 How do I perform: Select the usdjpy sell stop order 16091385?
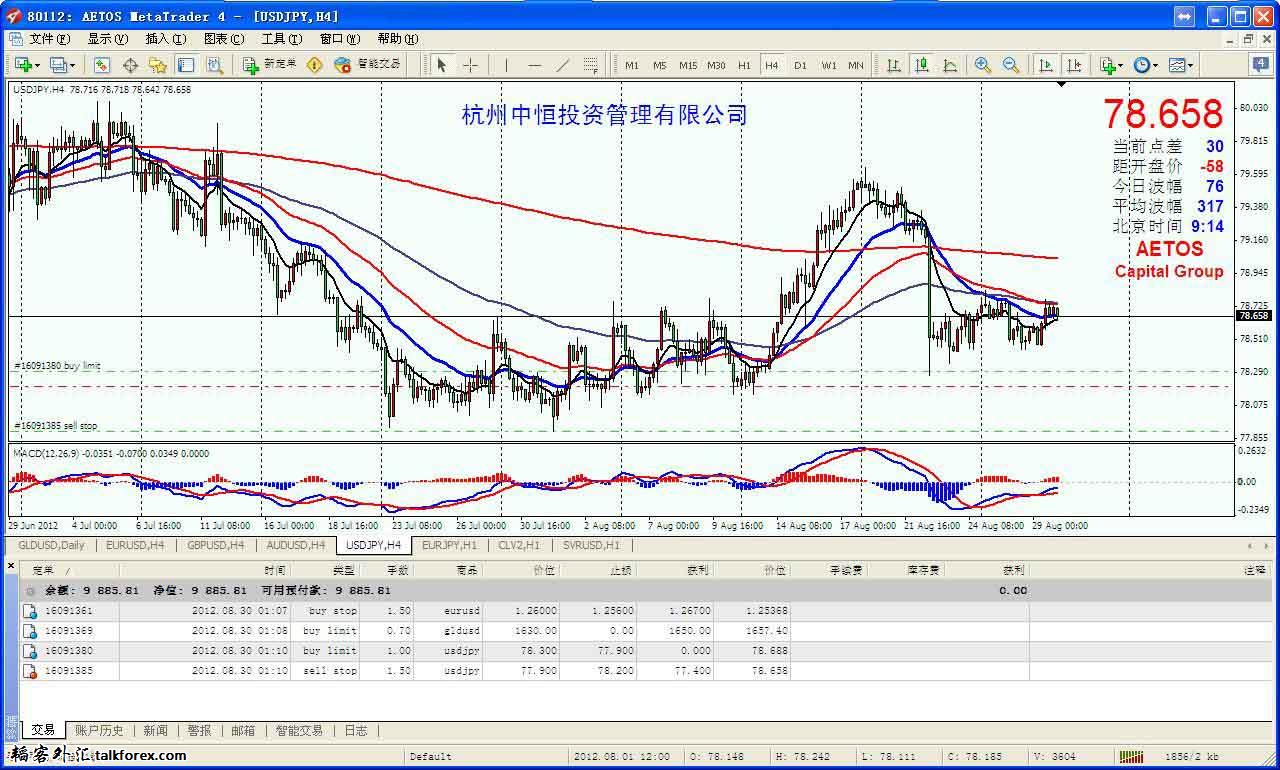69,671
